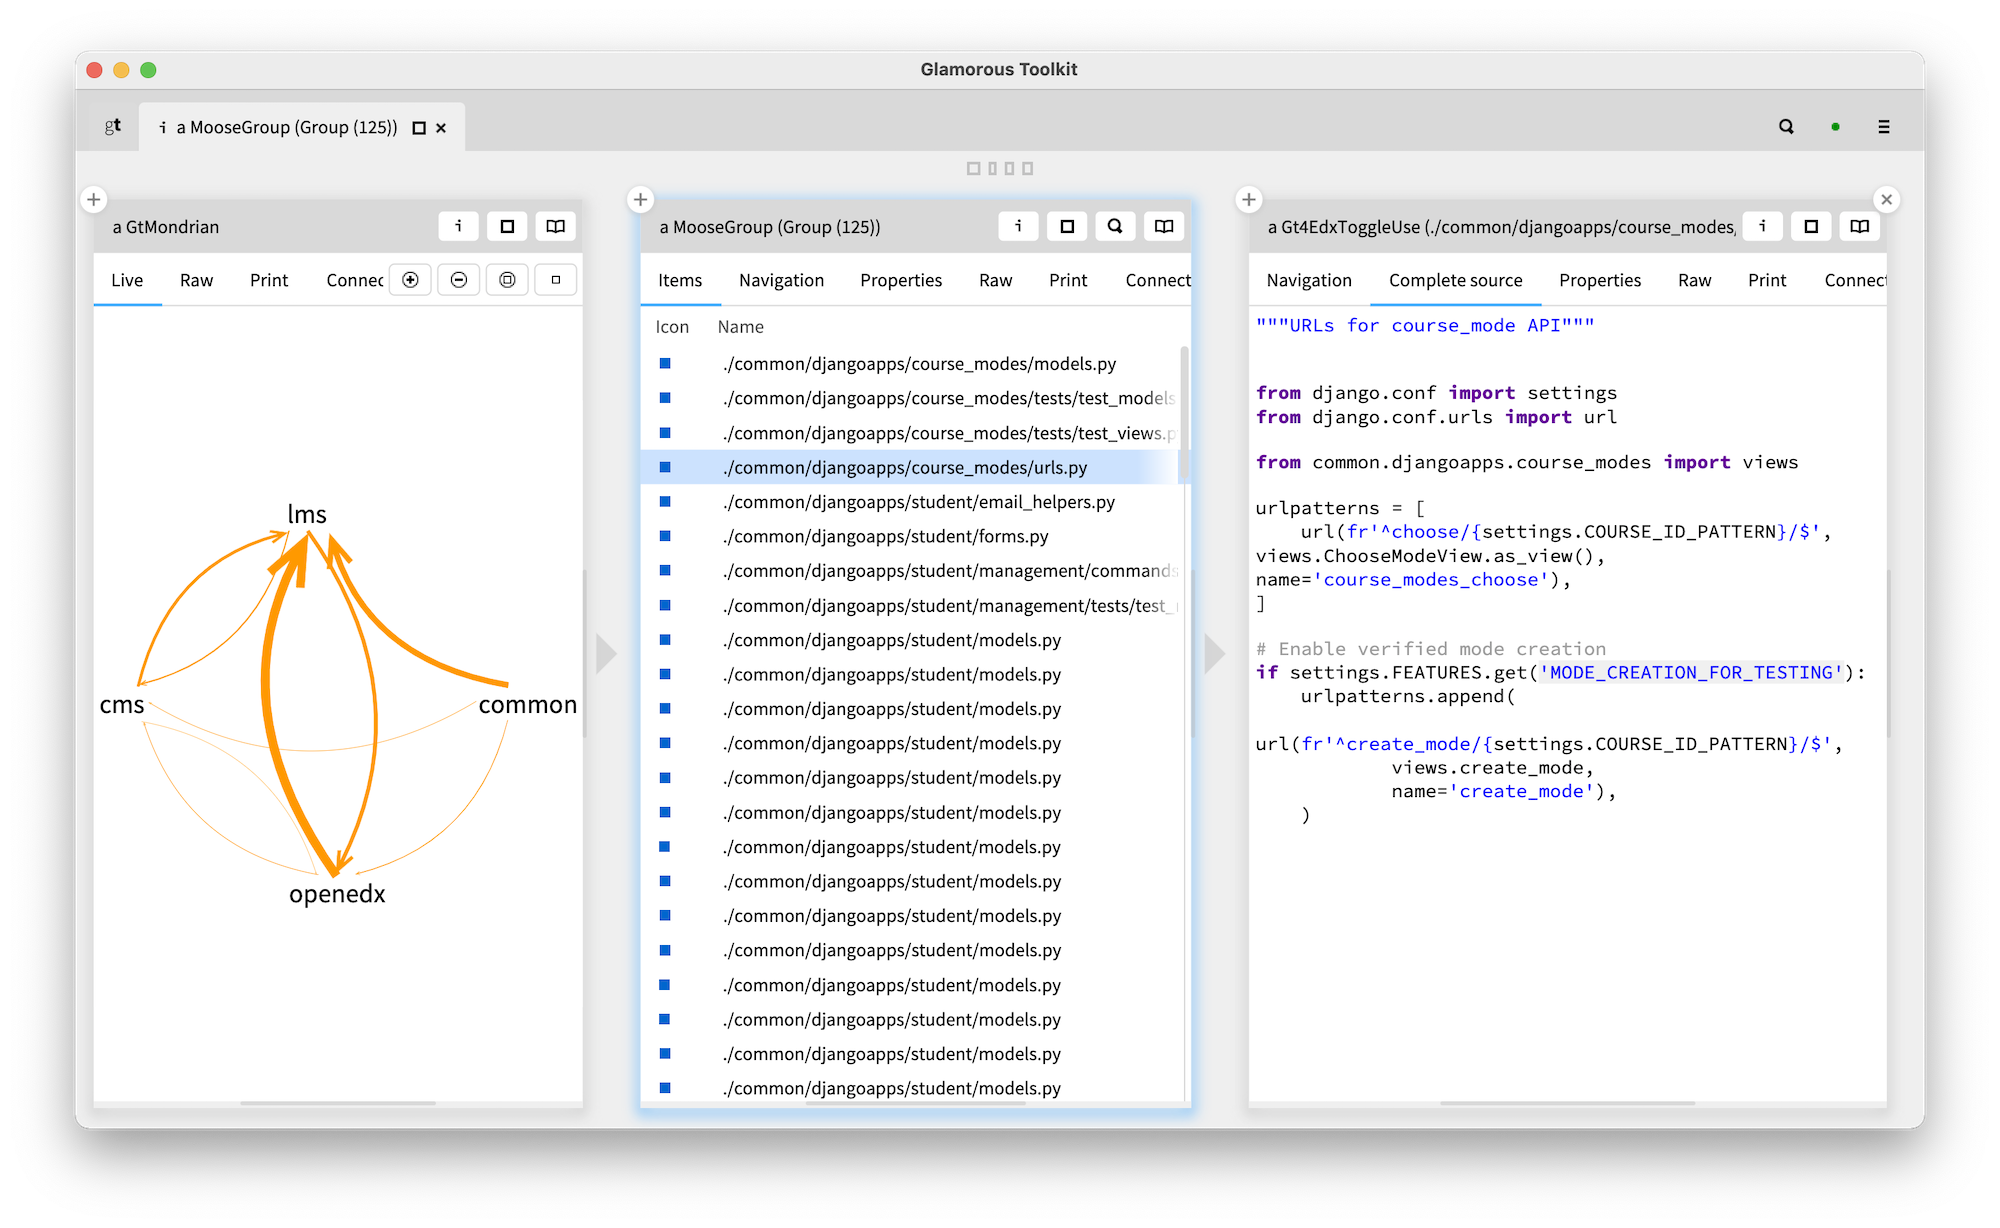The width and height of the screenshot is (2000, 1228).
Task: Select student/email_helpers.py row
Action: click(x=911, y=502)
